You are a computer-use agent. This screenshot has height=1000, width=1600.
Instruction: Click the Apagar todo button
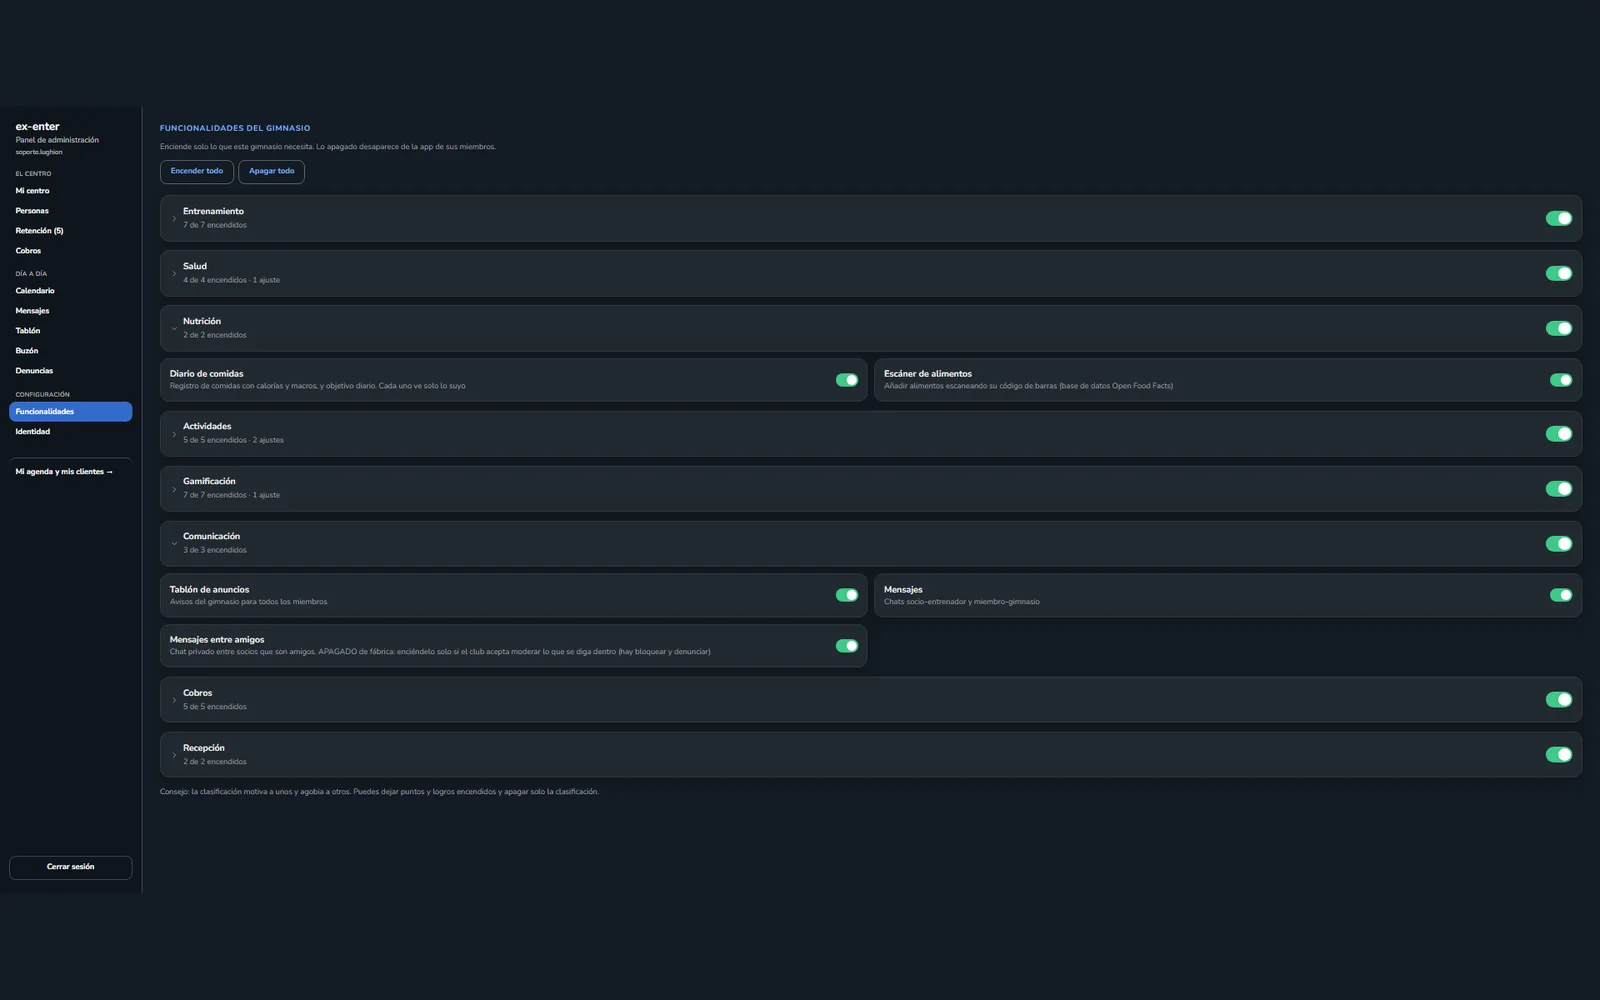click(271, 171)
